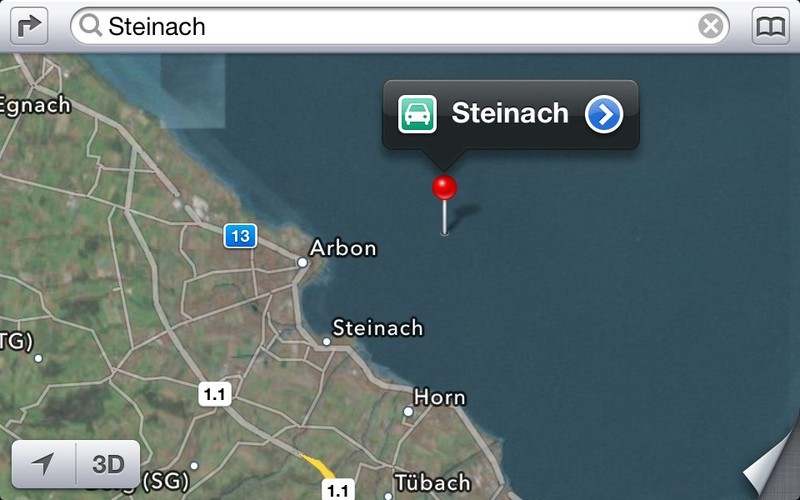The width and height of the screenshot is (800, 500).
Task: Clear the Steinach search text
Action: 711,26
